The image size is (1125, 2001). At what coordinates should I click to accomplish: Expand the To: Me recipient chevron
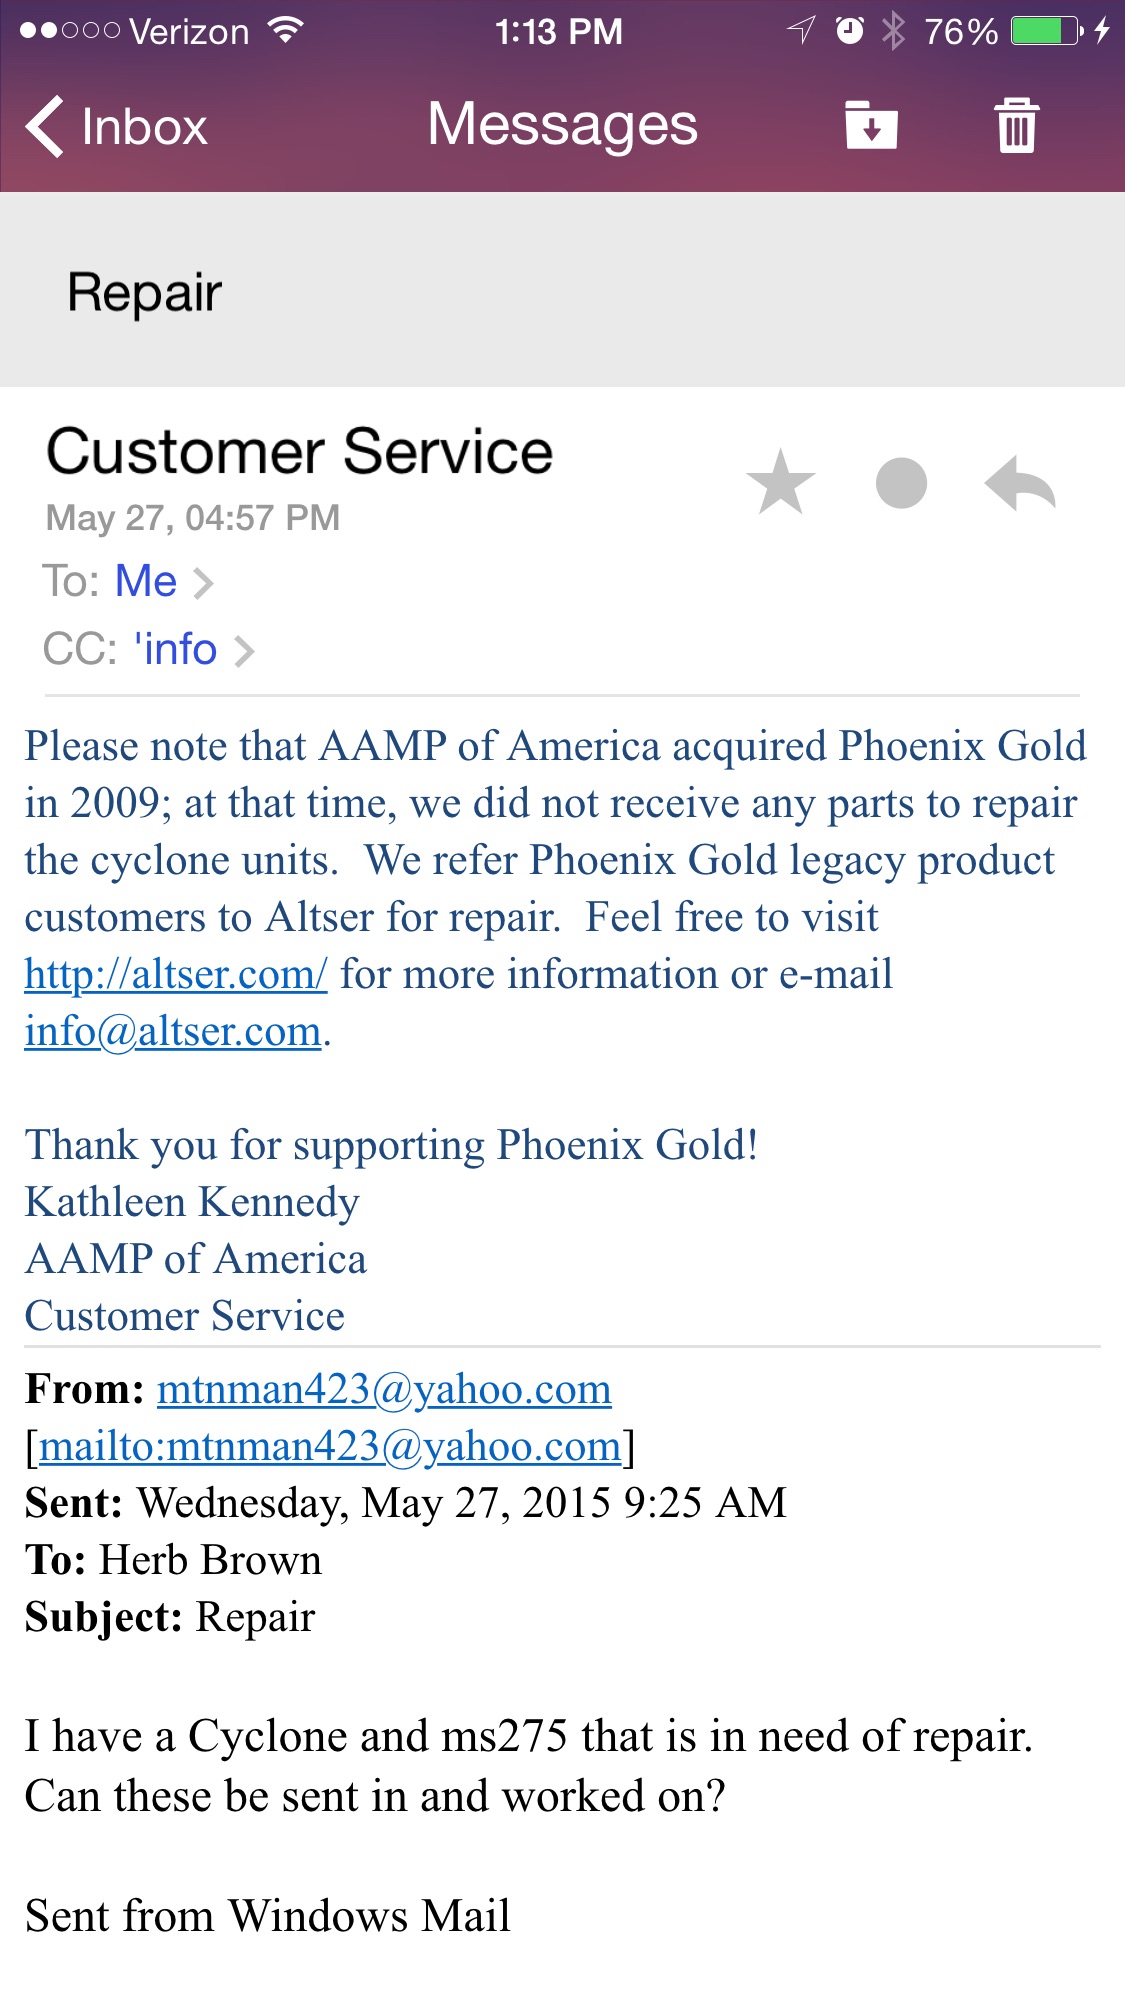click(x=203, y=583)
